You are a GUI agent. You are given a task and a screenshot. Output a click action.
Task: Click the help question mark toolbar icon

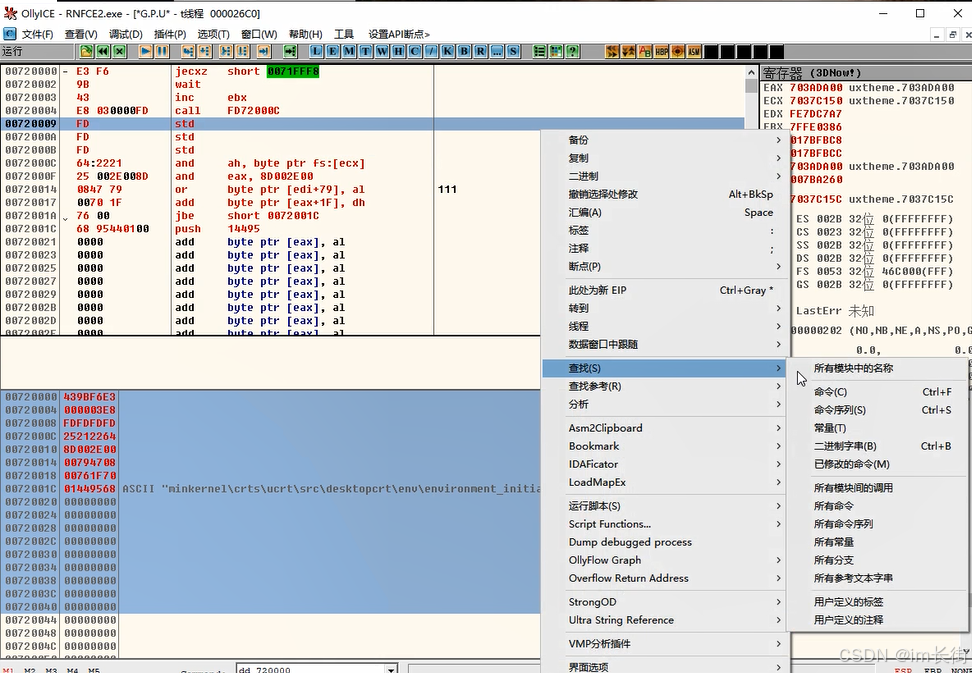coord(573,51)
